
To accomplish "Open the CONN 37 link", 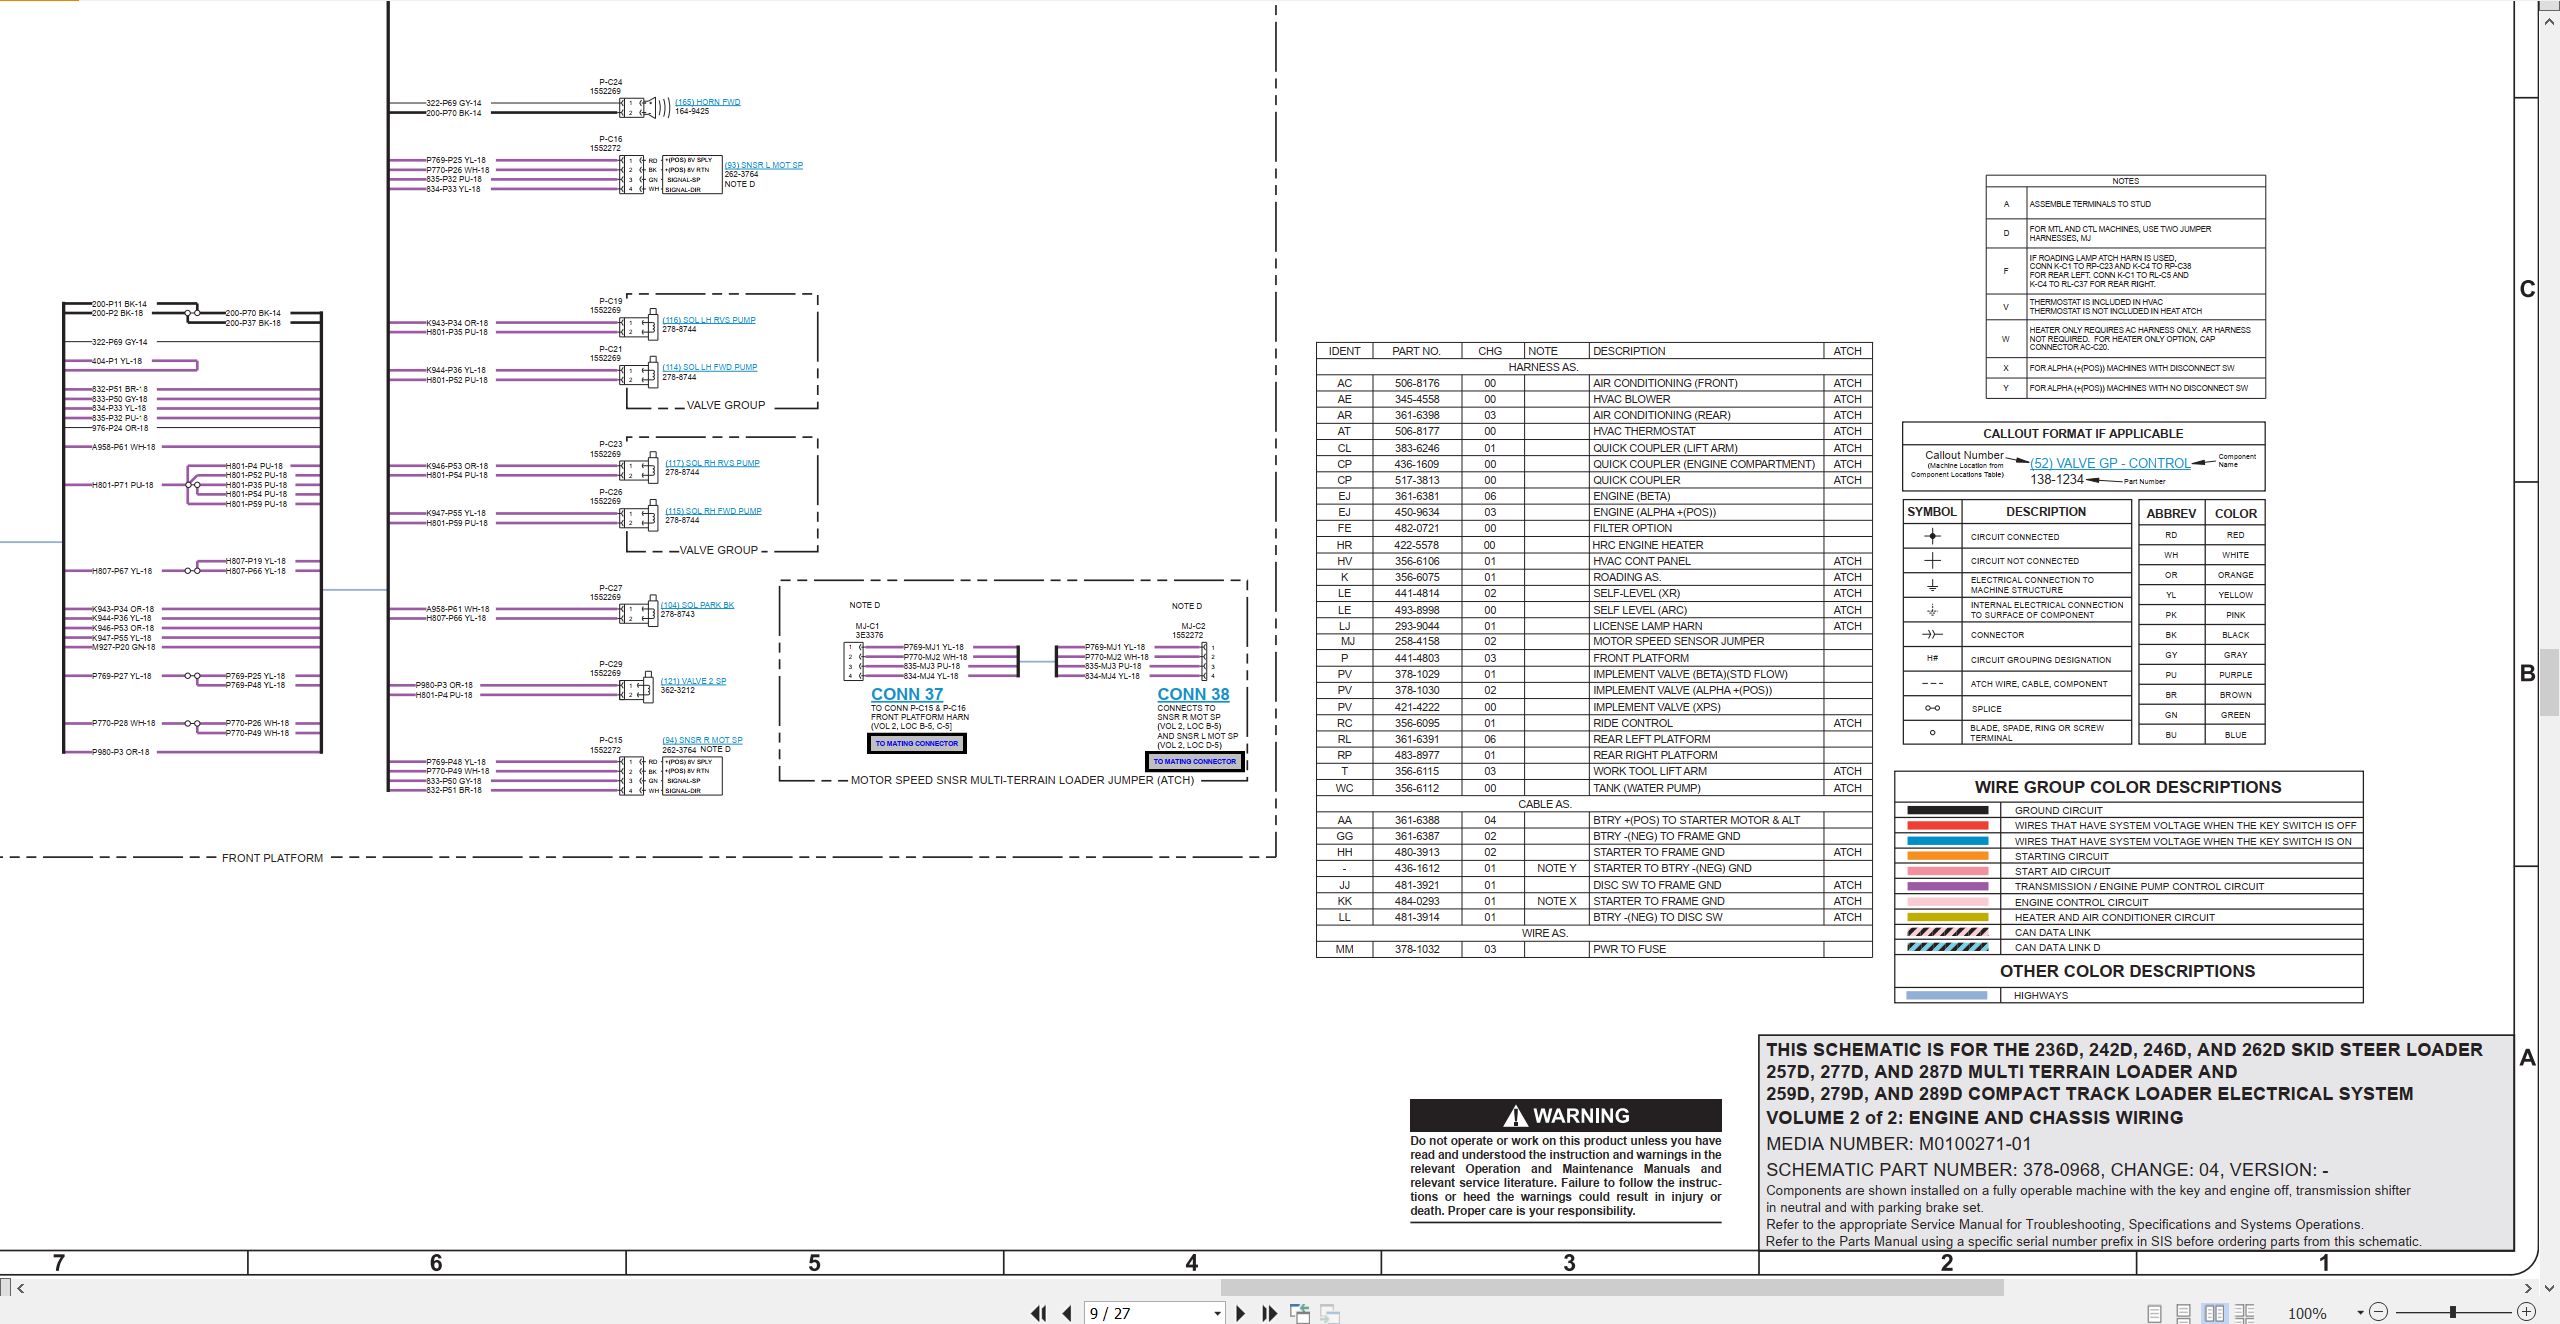I will (x=907, y=694).
